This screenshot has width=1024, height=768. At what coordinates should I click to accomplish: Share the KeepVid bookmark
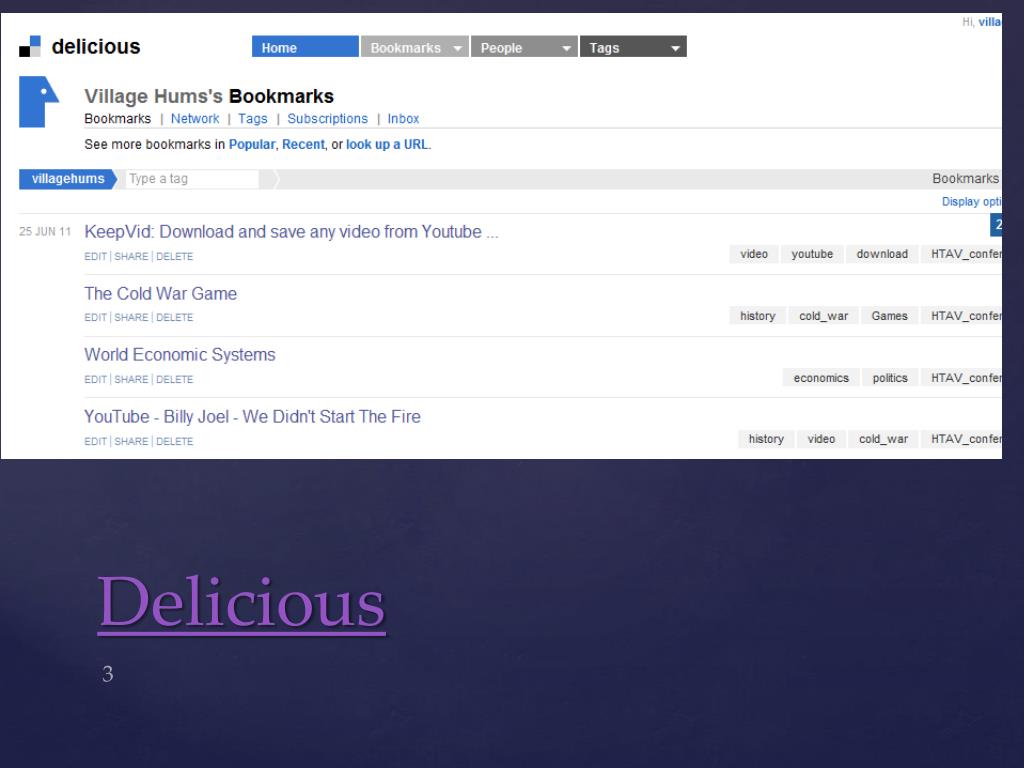point(131,257)
